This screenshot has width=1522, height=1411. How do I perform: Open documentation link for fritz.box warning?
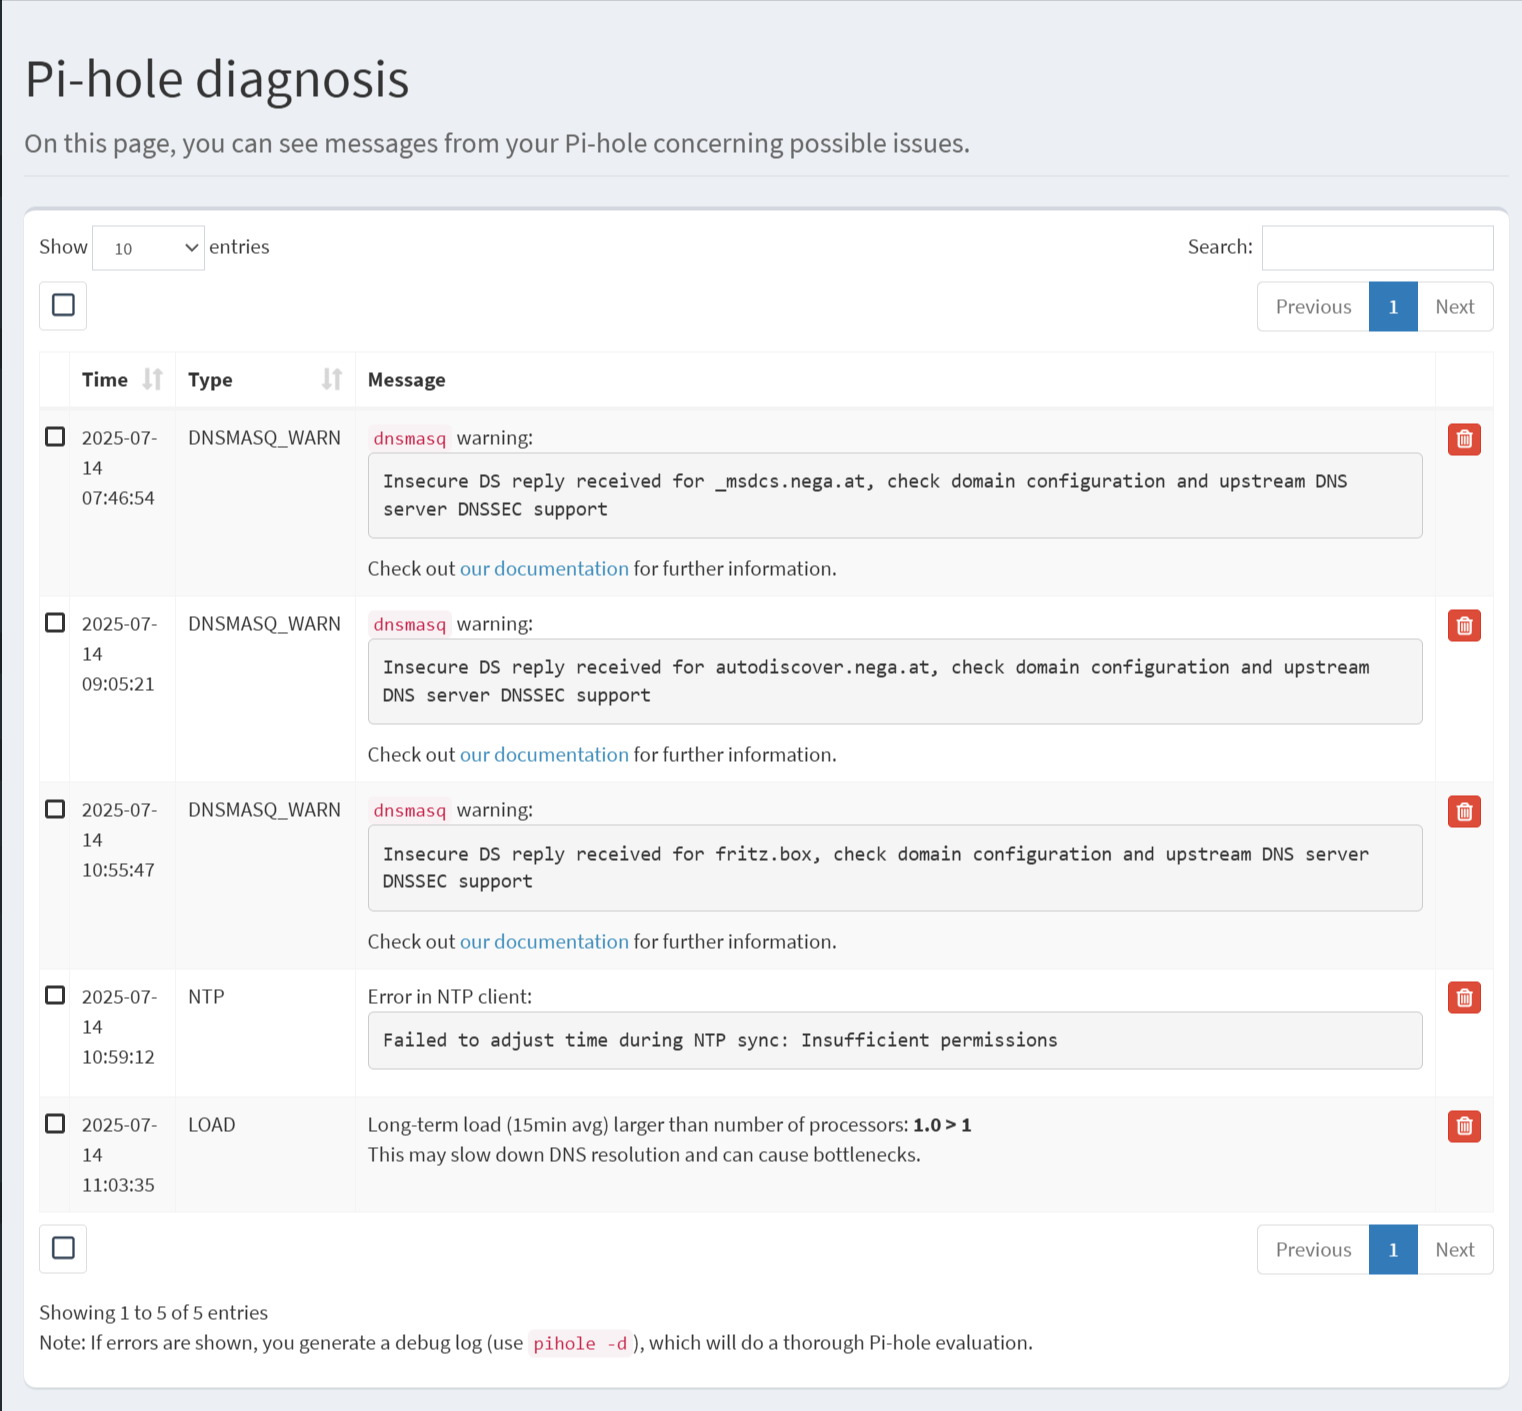pyautogui.click(x=544, y=942)
